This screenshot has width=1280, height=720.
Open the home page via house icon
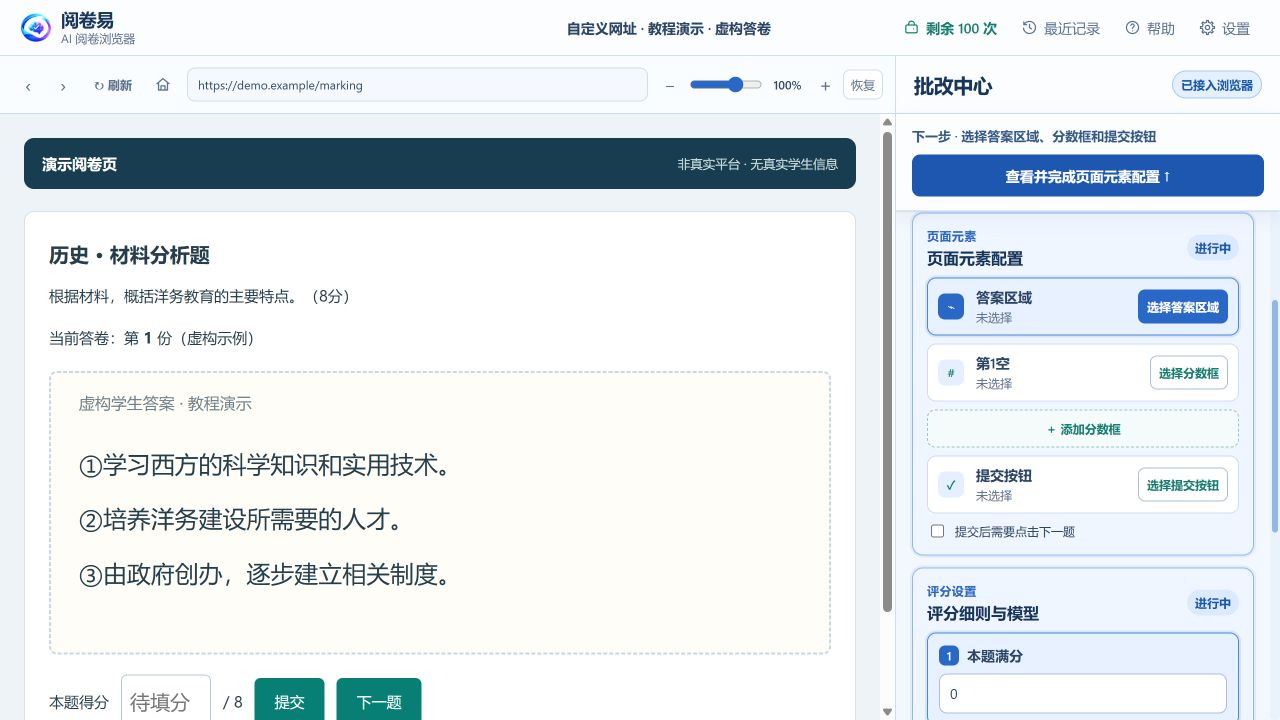(x=163, y=85)
